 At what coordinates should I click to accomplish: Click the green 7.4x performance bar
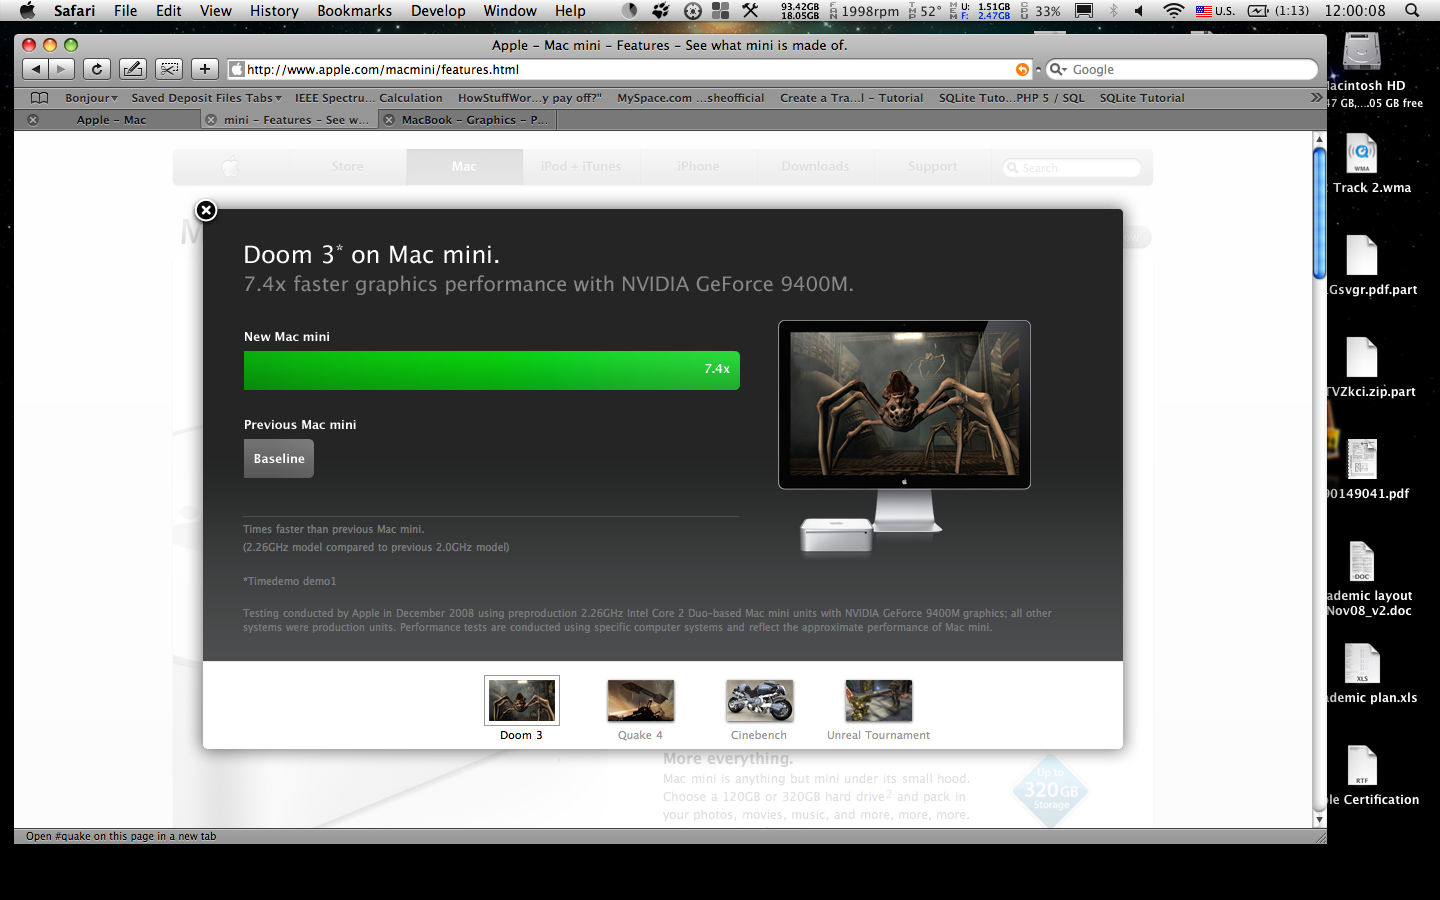coord(492,370)
